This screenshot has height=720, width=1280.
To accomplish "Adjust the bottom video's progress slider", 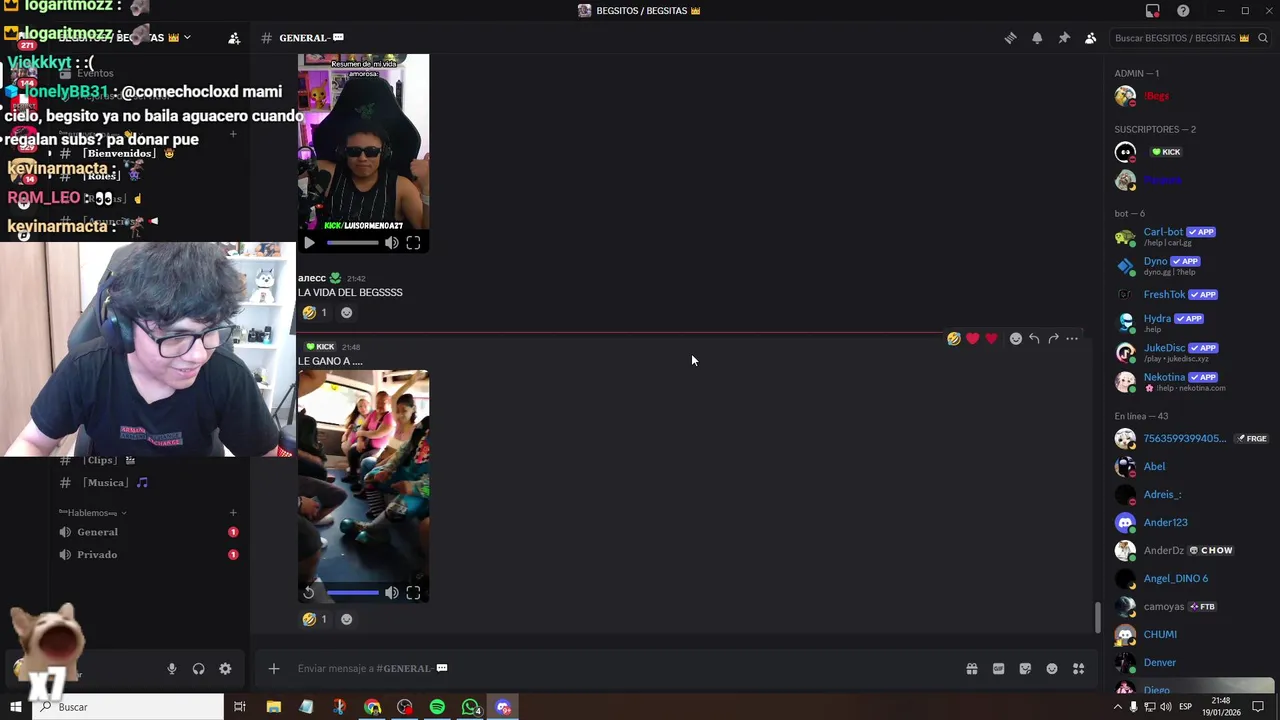I will 352,593.
